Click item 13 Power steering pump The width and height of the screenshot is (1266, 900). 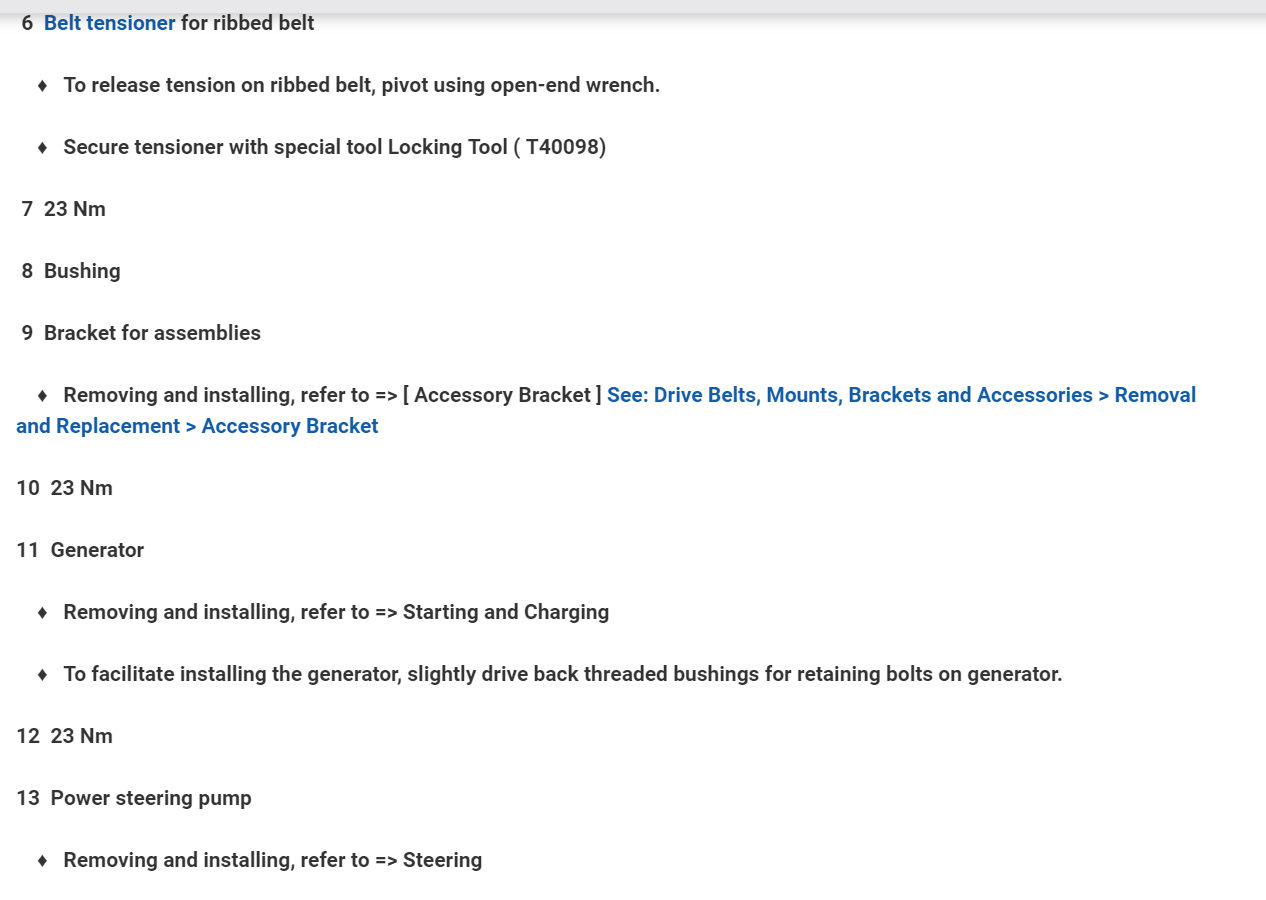click(151, 798)
